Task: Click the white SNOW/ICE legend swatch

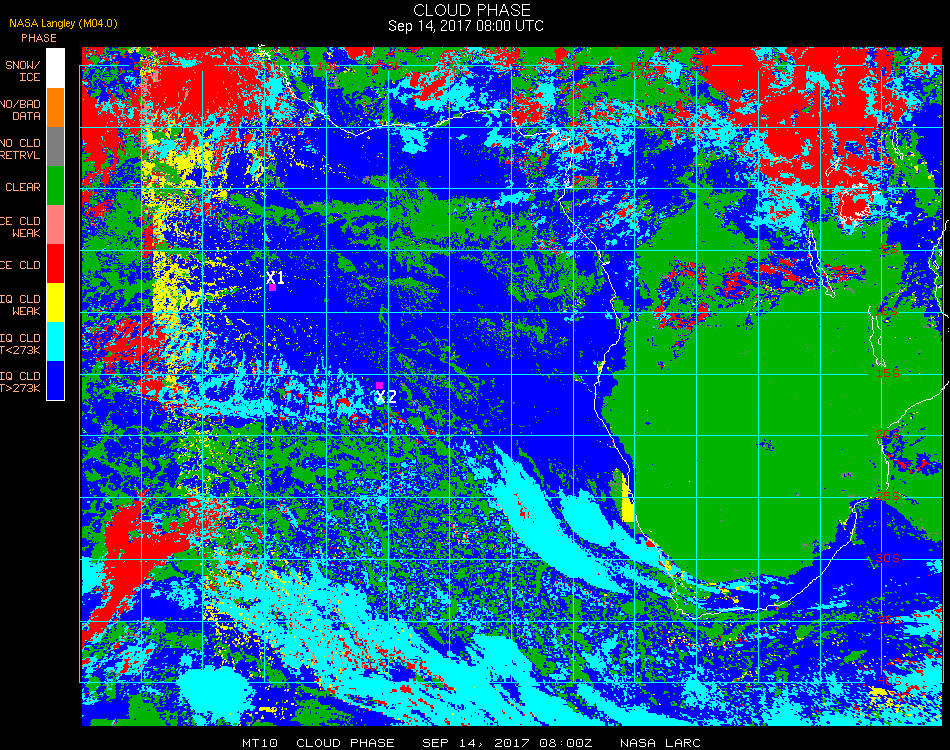Action: pyautogui.click(x=55, y=68)
